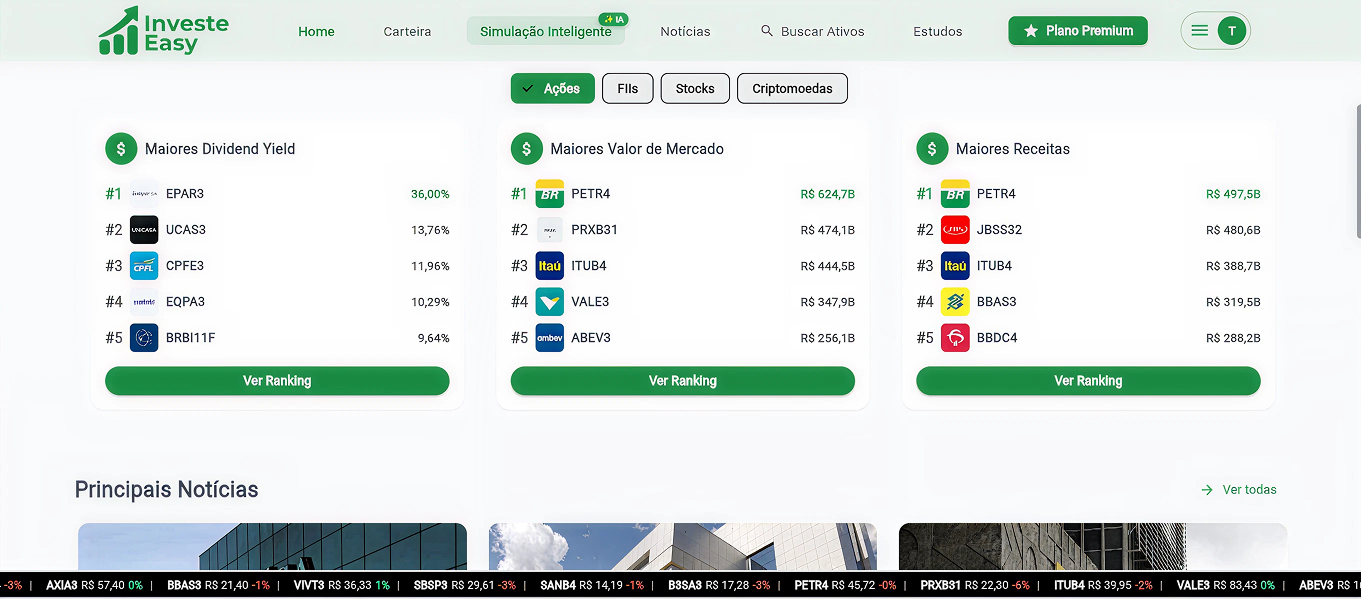1361x599 pixels.
Task: Click the R$ 347,9B value for VALE3
Action: click(x=828, y=302)
